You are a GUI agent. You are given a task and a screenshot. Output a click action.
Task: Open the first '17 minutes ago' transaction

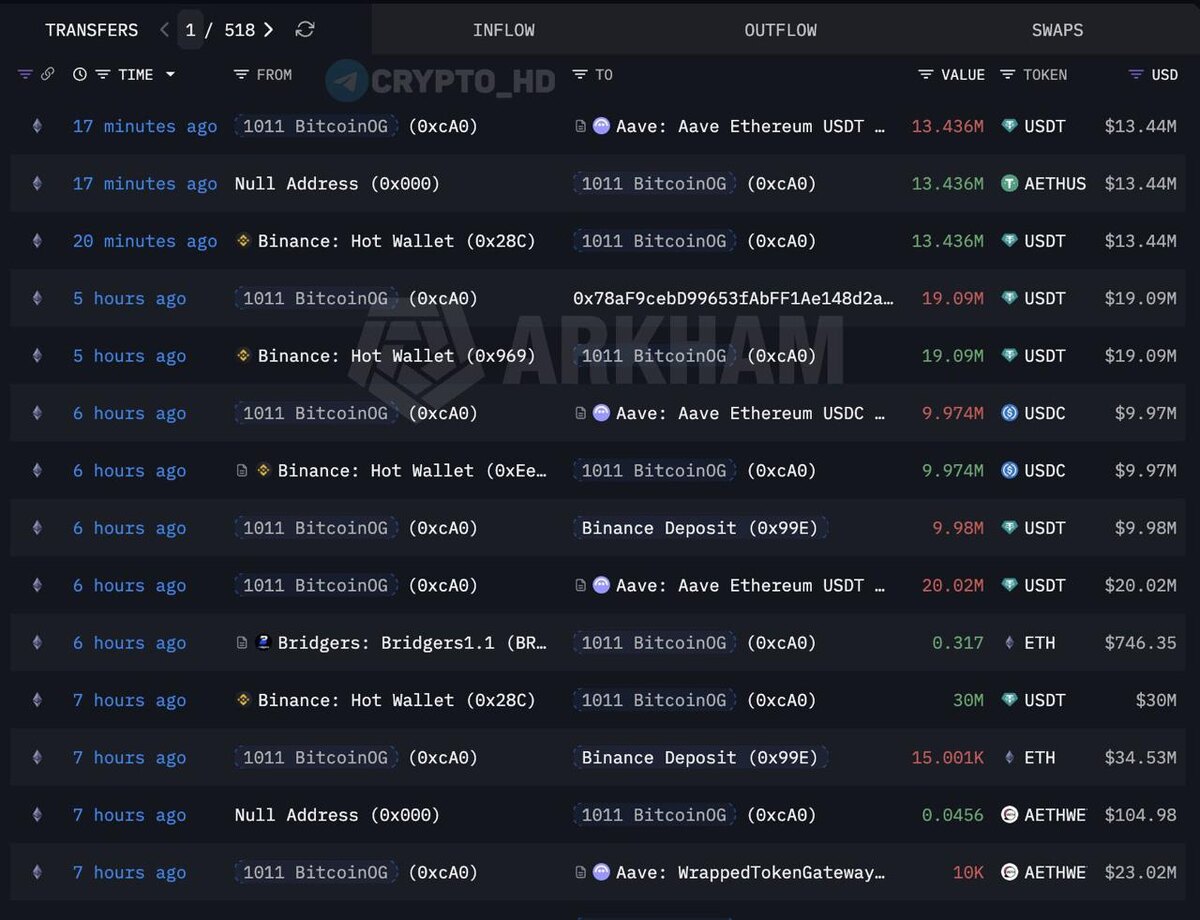[x=145, y=126]
